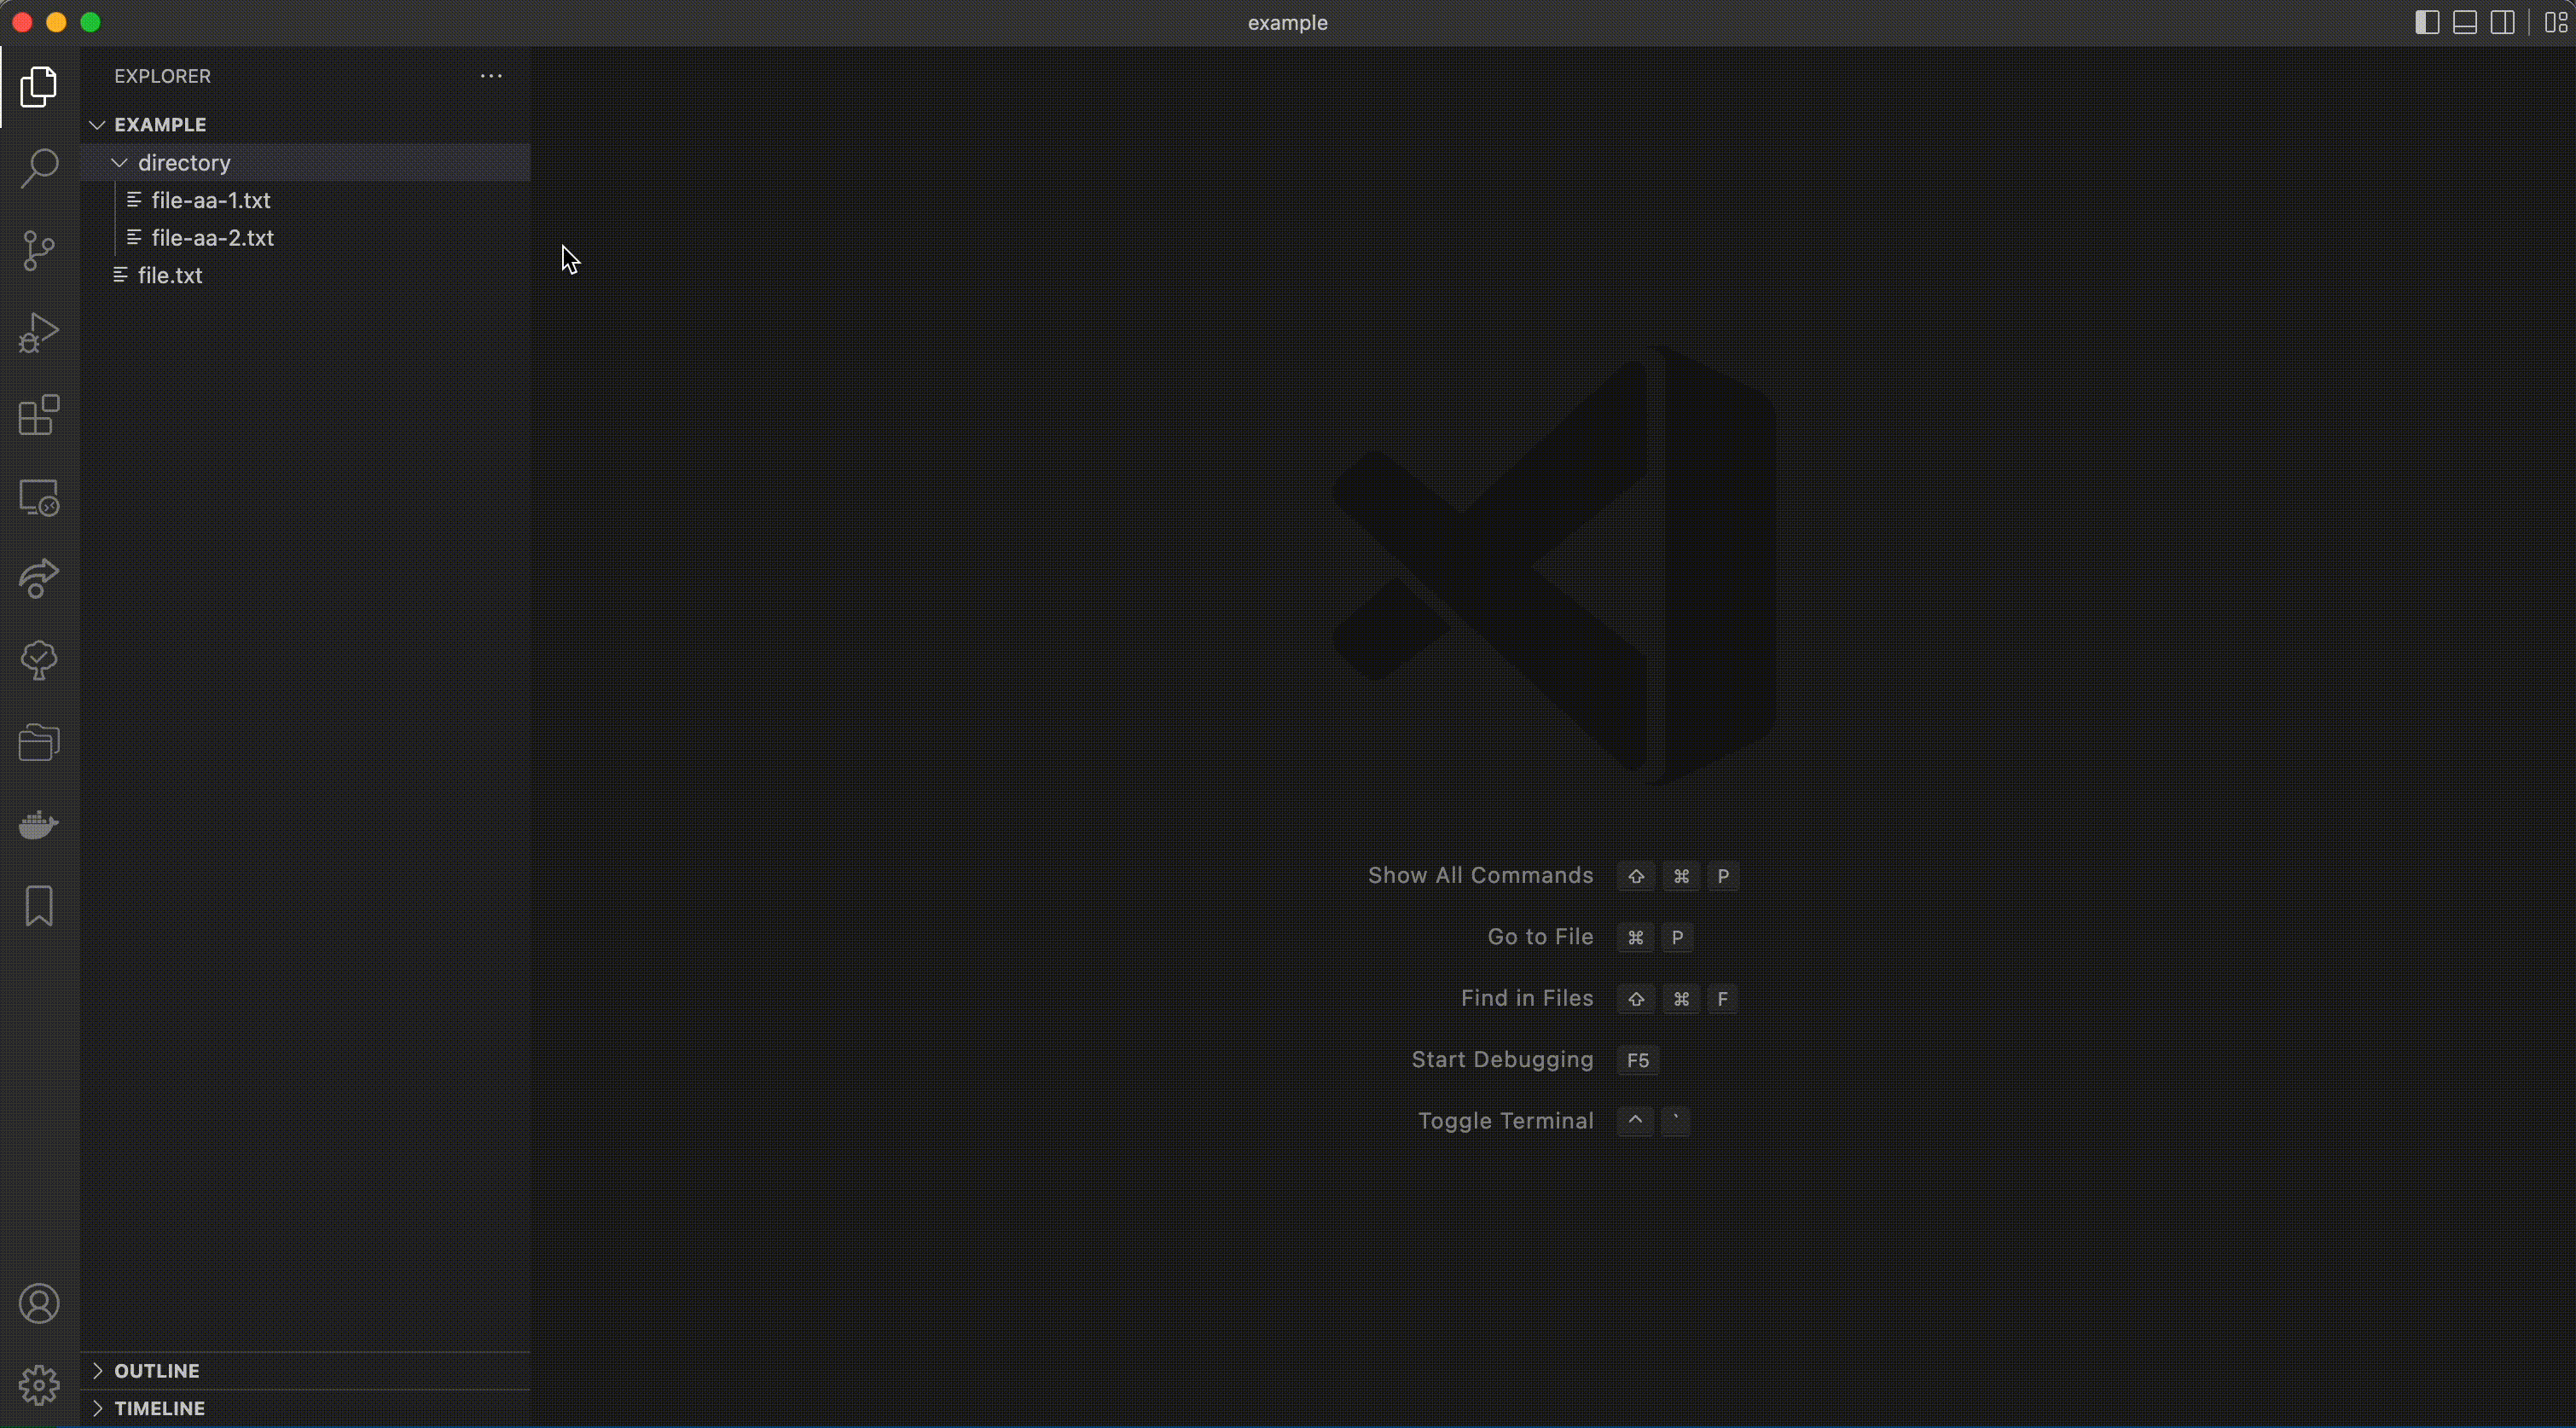Open file-aa-1.txt in editor
2576x1428 pixels.
pyautogui.click(x=211, y=200)
